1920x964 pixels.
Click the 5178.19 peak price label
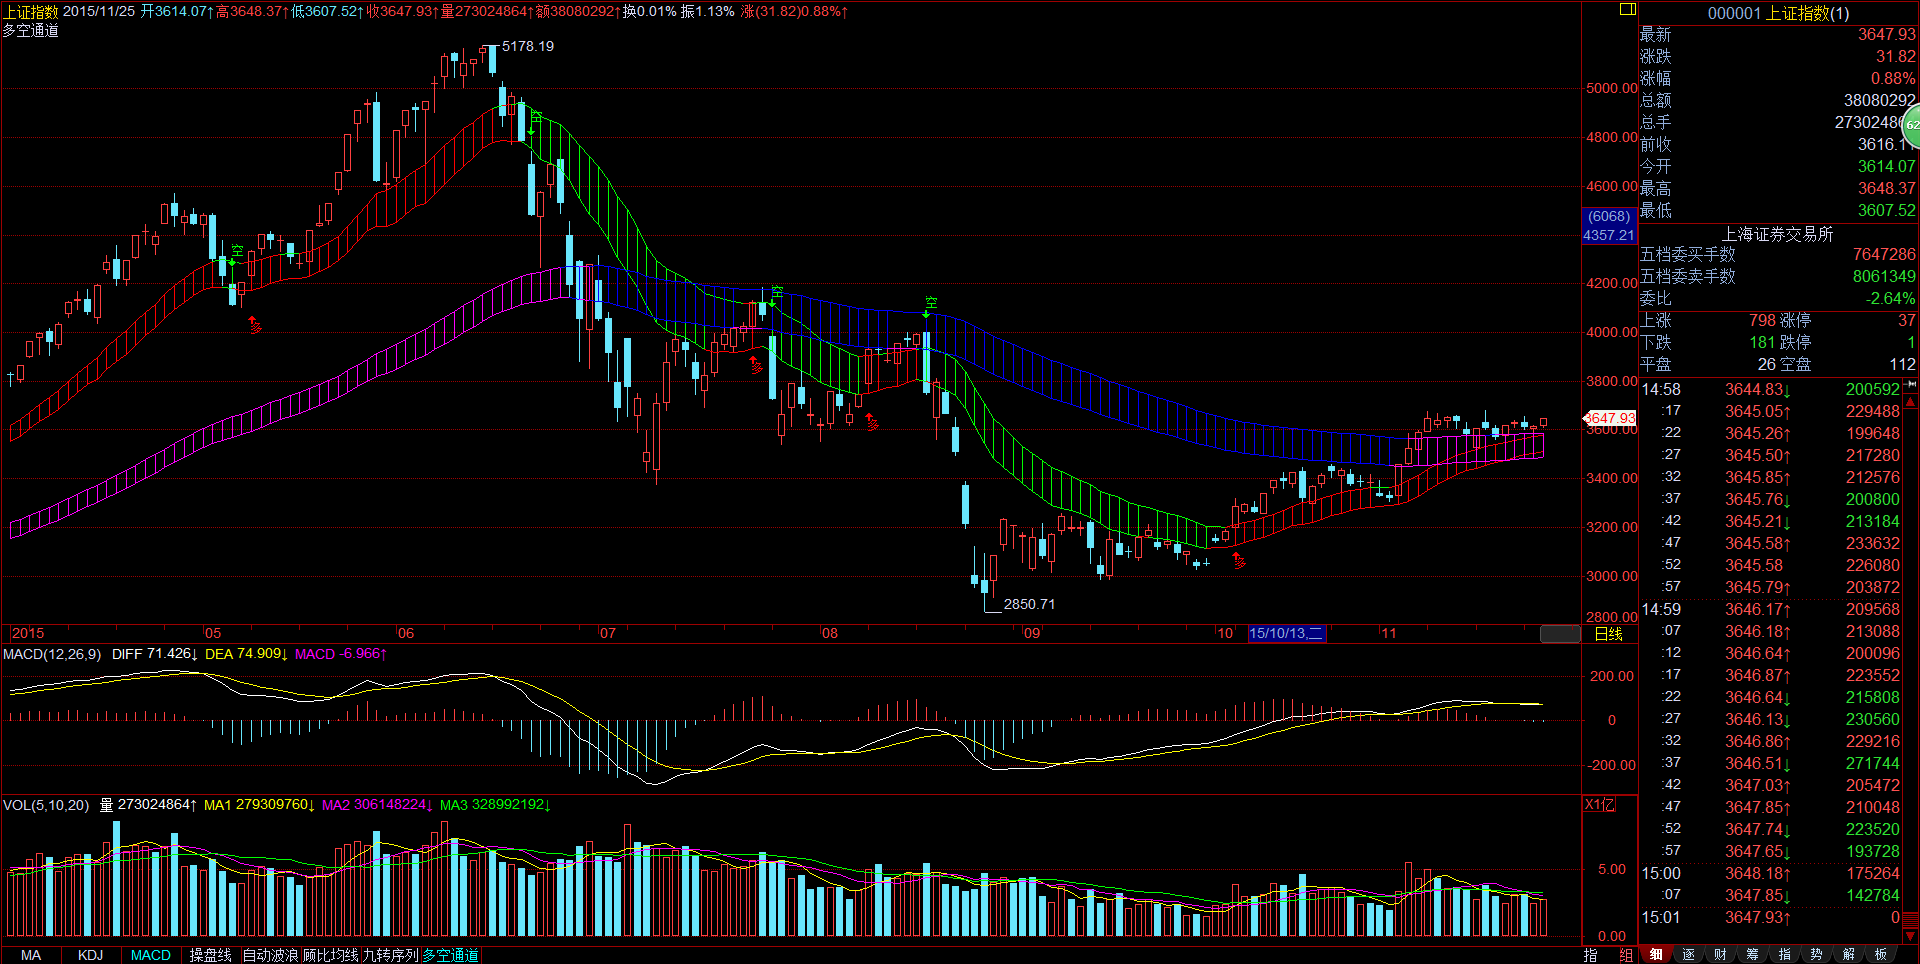(x=527, y=46)
